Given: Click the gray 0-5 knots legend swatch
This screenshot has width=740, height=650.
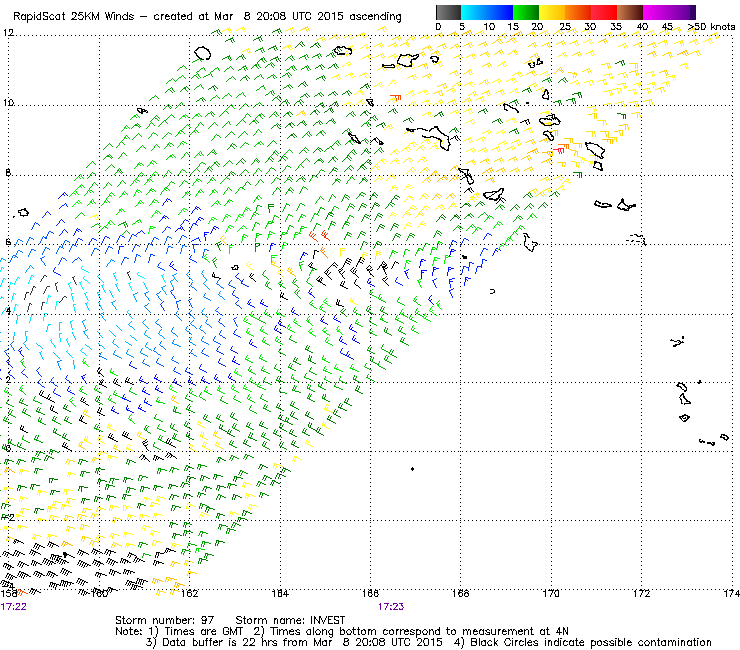Looking at the screenshot, I should 448,12.
